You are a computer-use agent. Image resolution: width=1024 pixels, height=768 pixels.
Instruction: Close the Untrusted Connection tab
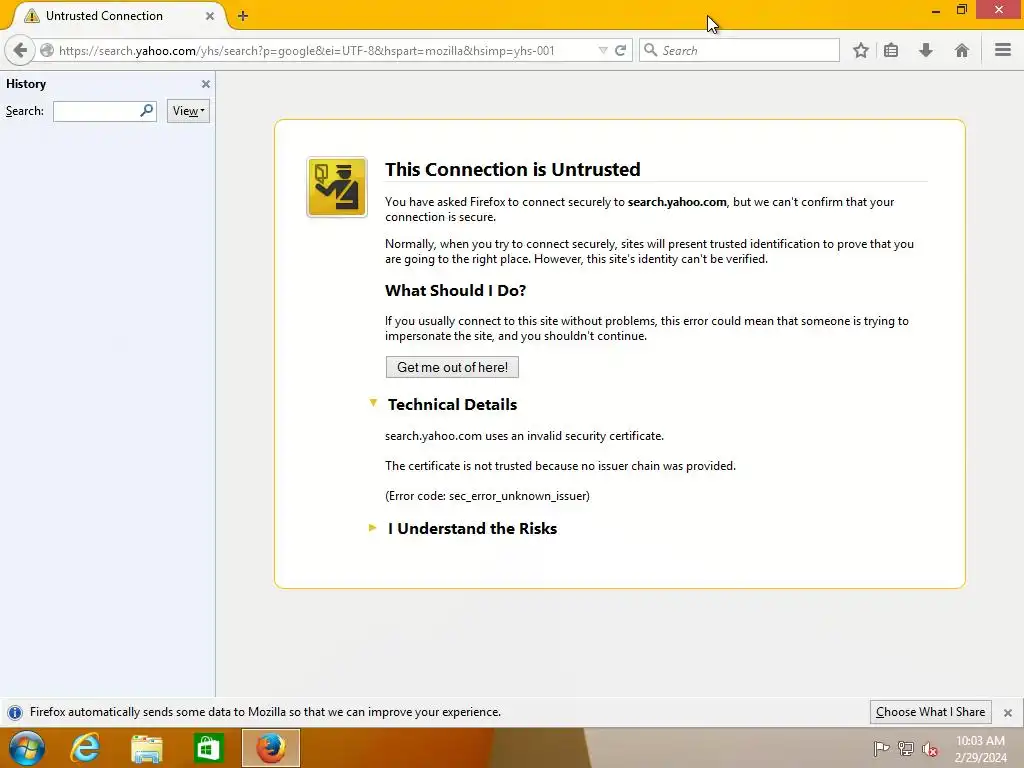[x=210, y=16]
